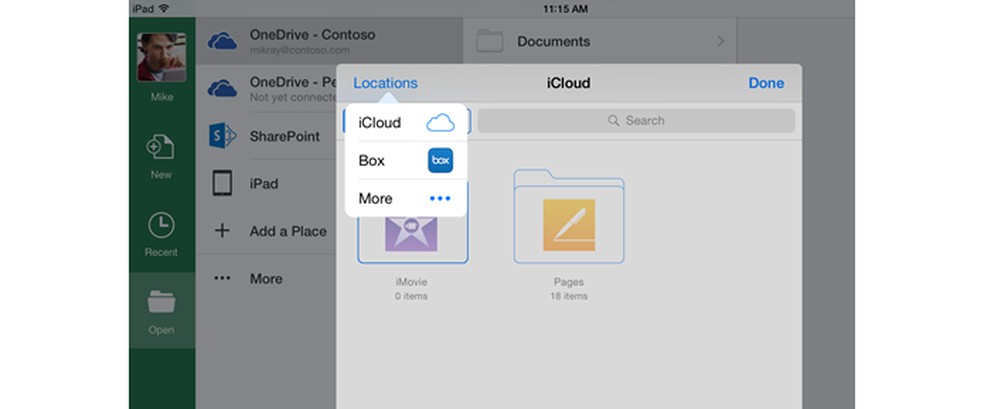Viewport: 984px width, 409px height.
Task: Open the Locations dropdown link
Action: pos(385,83)
